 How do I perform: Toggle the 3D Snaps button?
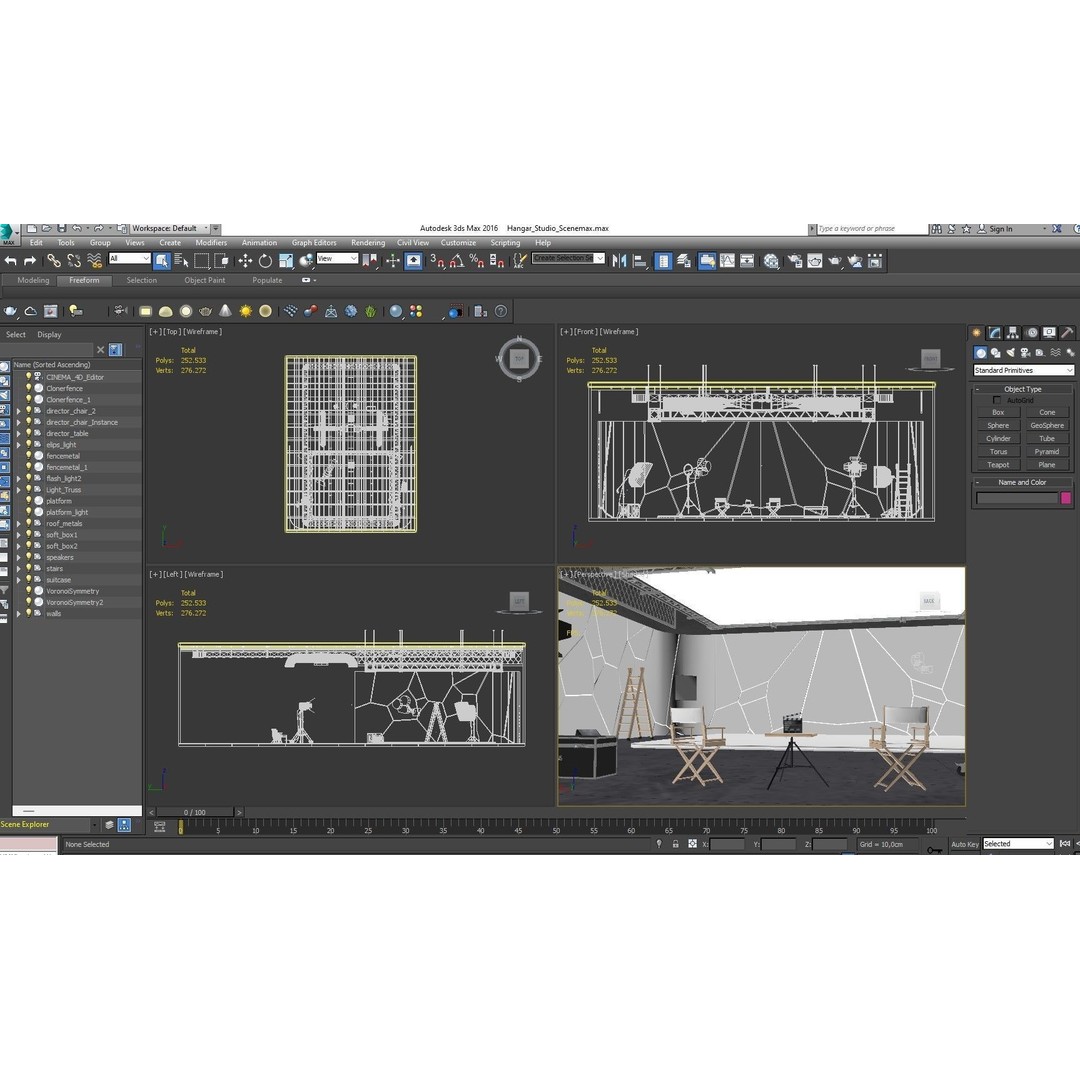coord(437,261)
